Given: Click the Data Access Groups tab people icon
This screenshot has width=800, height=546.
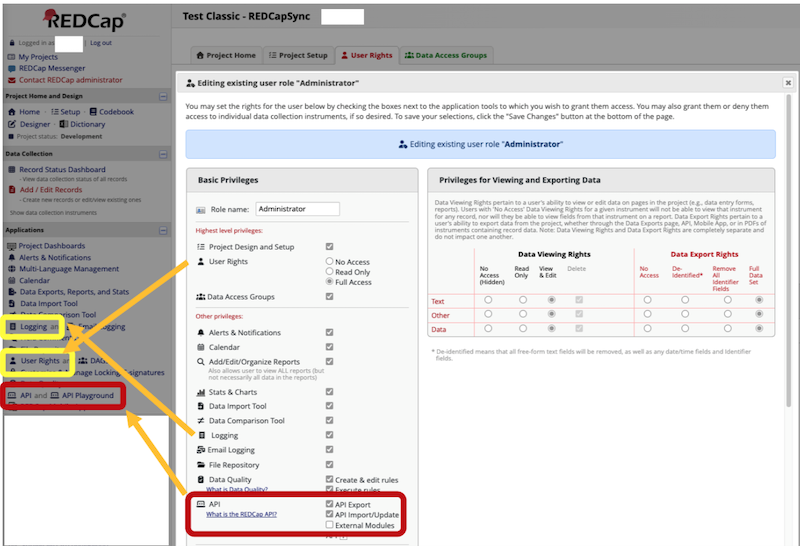Looking at the screenshot, I should click(409, 55).
